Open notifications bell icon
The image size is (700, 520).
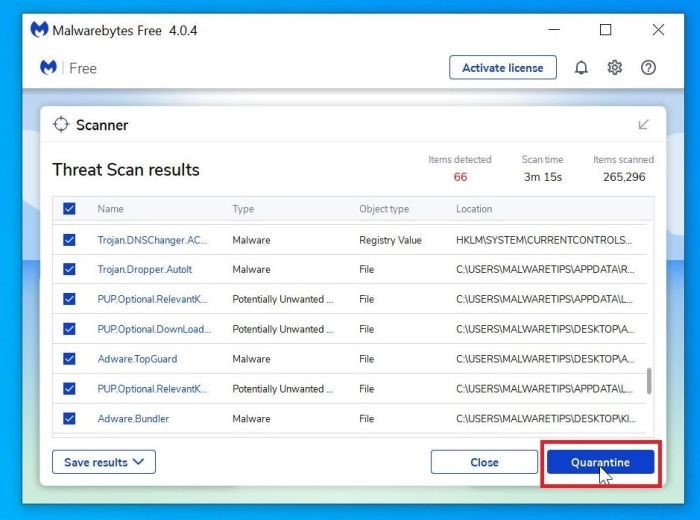581,68
